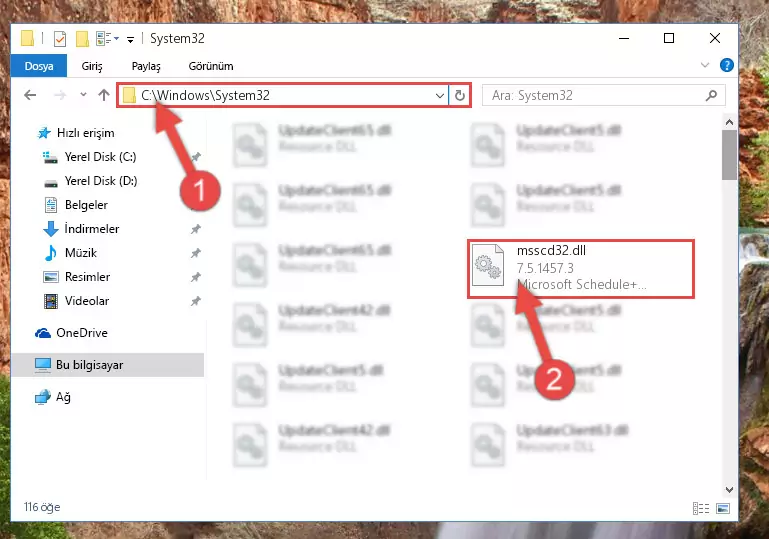Click the search magnifier icon
769x539 pixels.
coord(712,95)
